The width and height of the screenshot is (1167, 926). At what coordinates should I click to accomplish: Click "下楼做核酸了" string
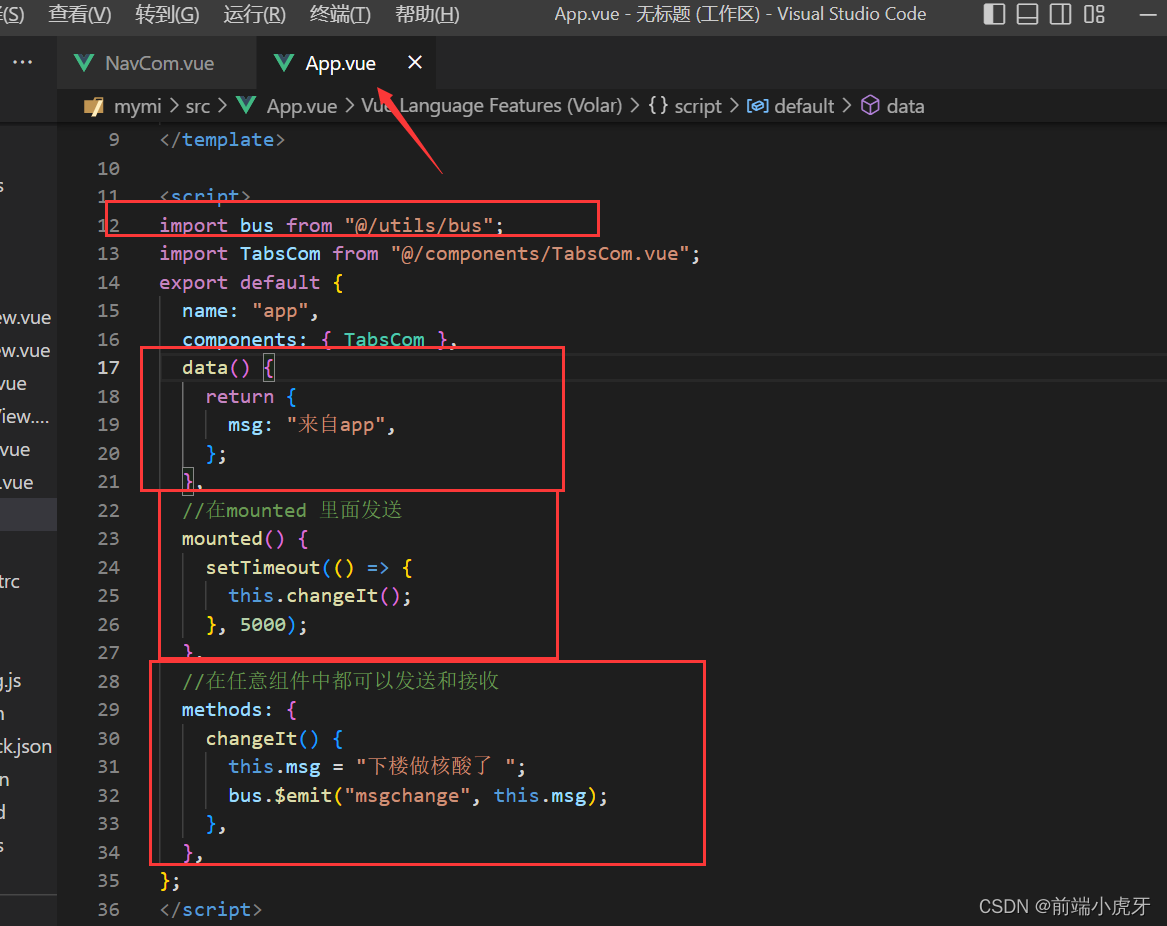coord(436,767)
